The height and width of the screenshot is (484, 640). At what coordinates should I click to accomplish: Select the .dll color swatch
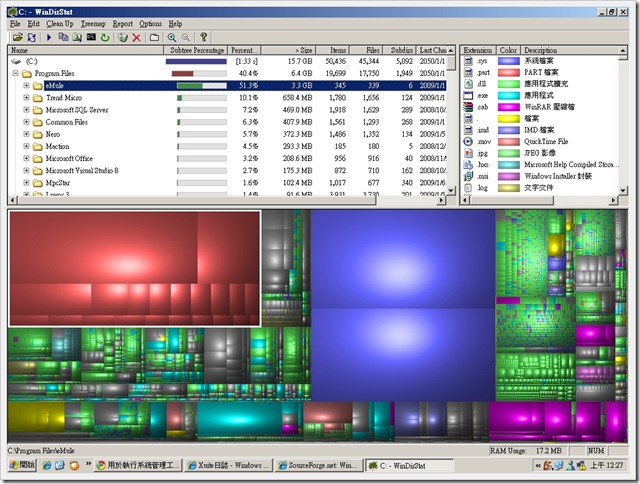tap(508, 85)
